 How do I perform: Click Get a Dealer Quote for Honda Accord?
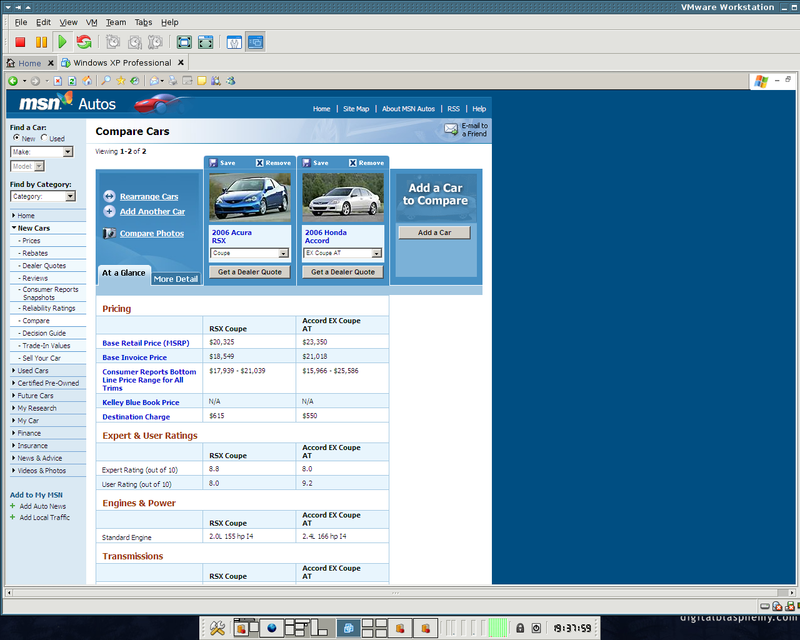(343, 272)
